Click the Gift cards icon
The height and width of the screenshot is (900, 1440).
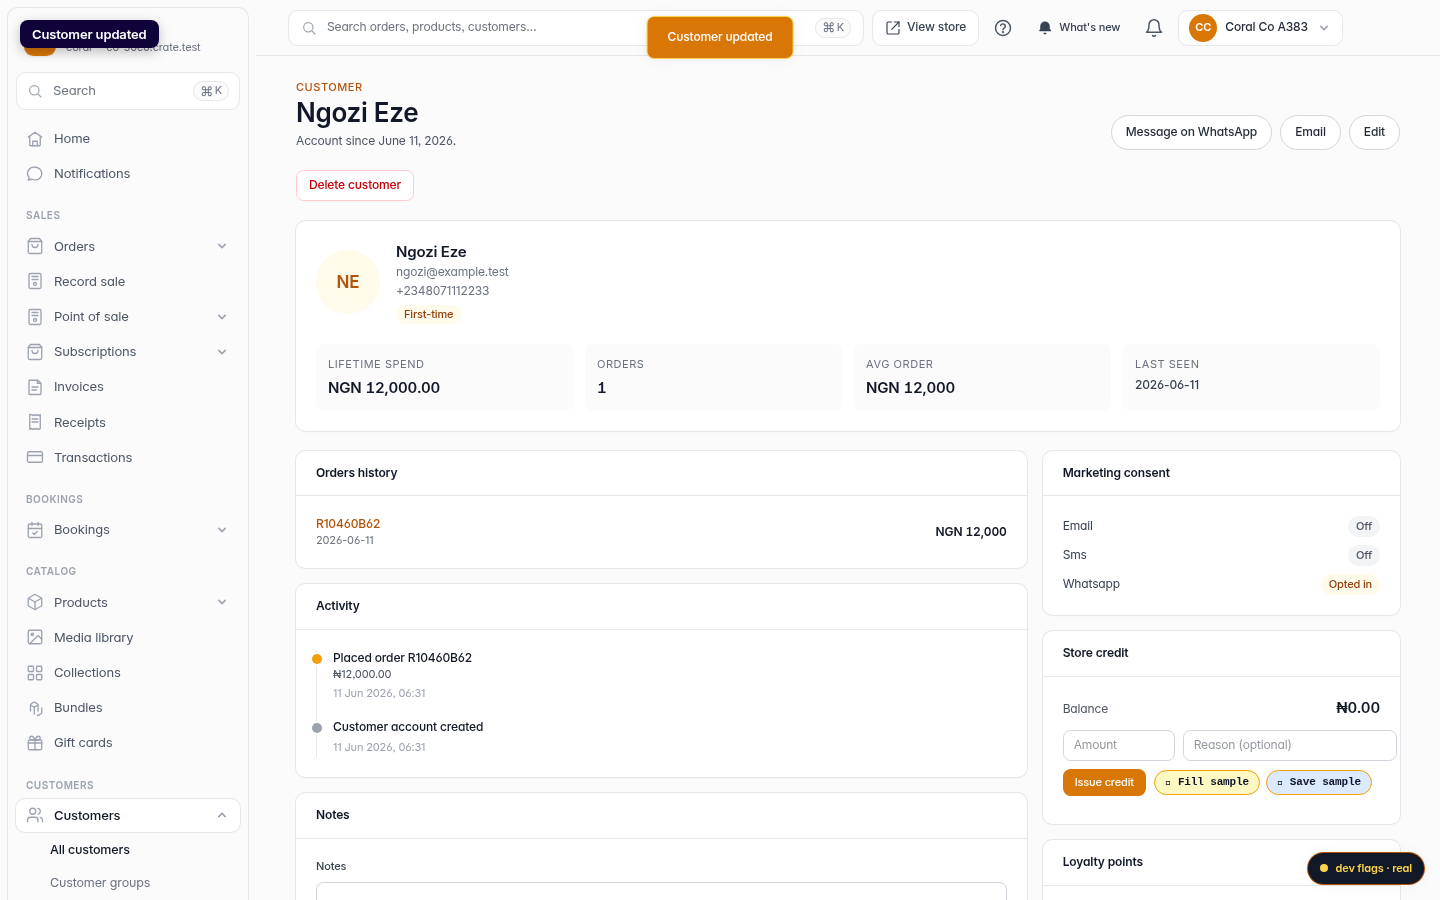click(x=35, y=743)
